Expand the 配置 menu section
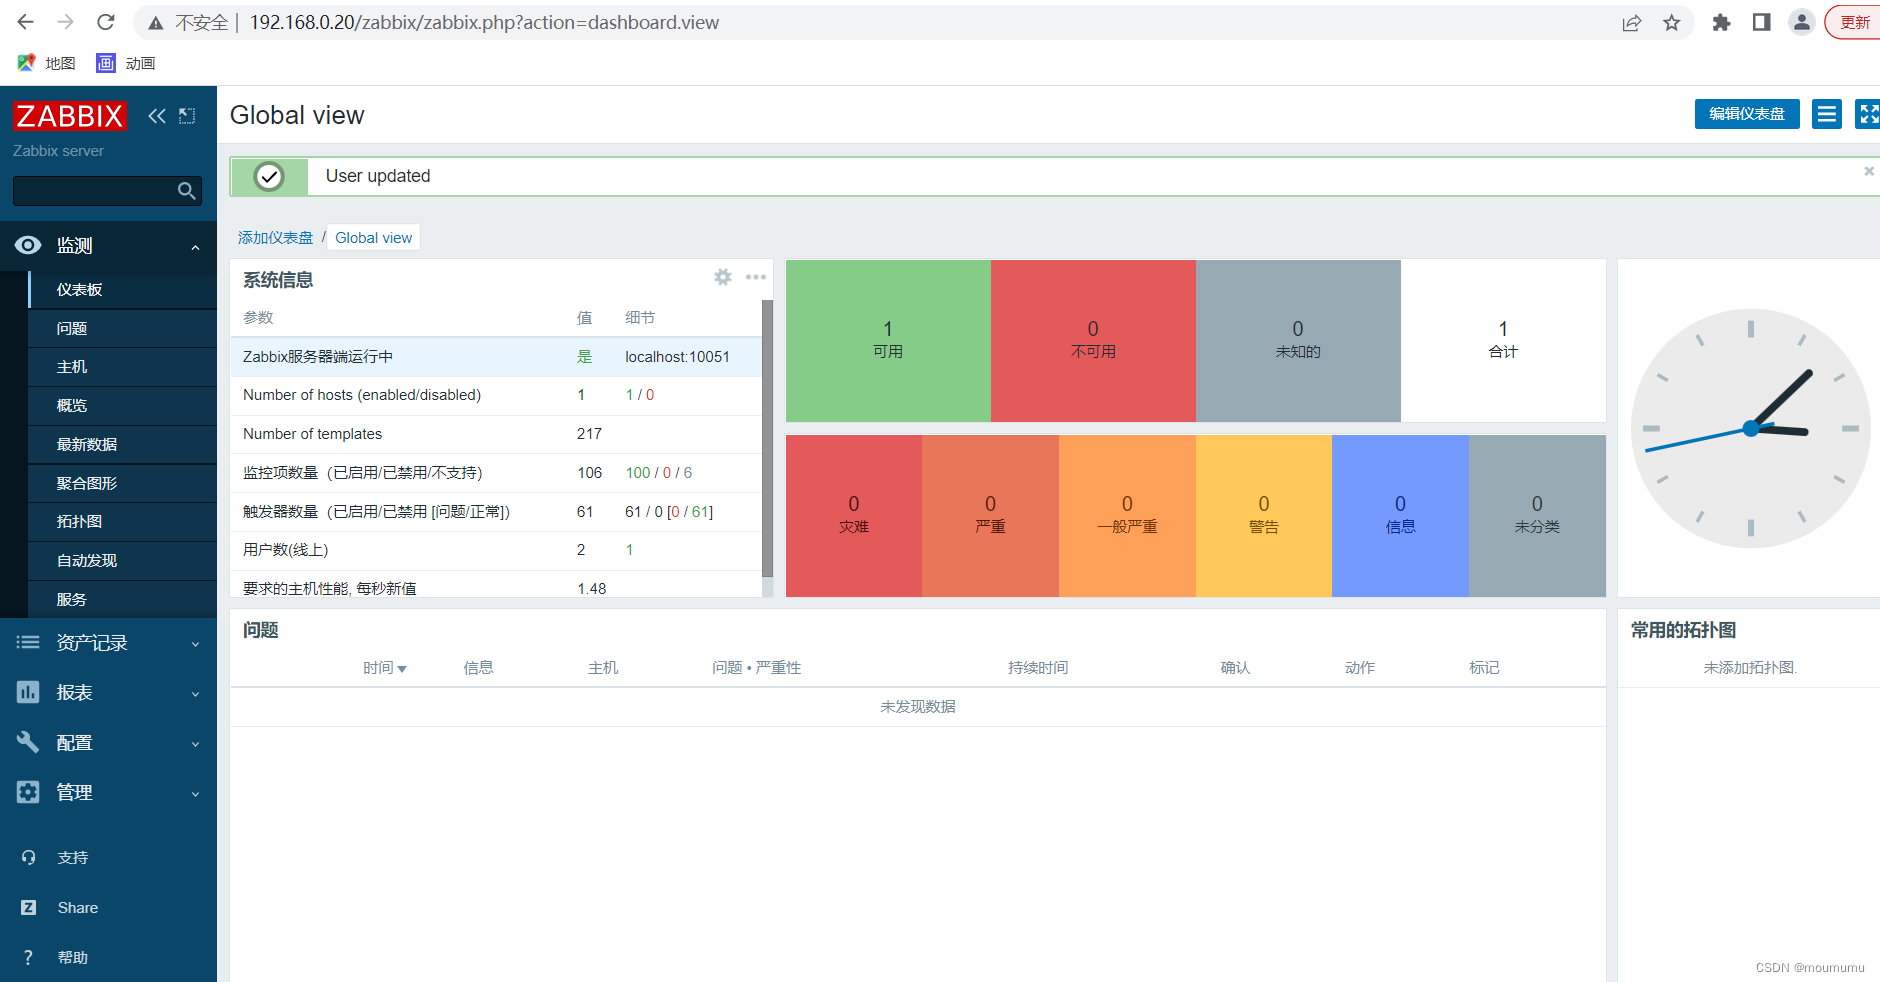The width and height of the screenshot is (1880, 982). pyautogui.click(x=196, y=744)
